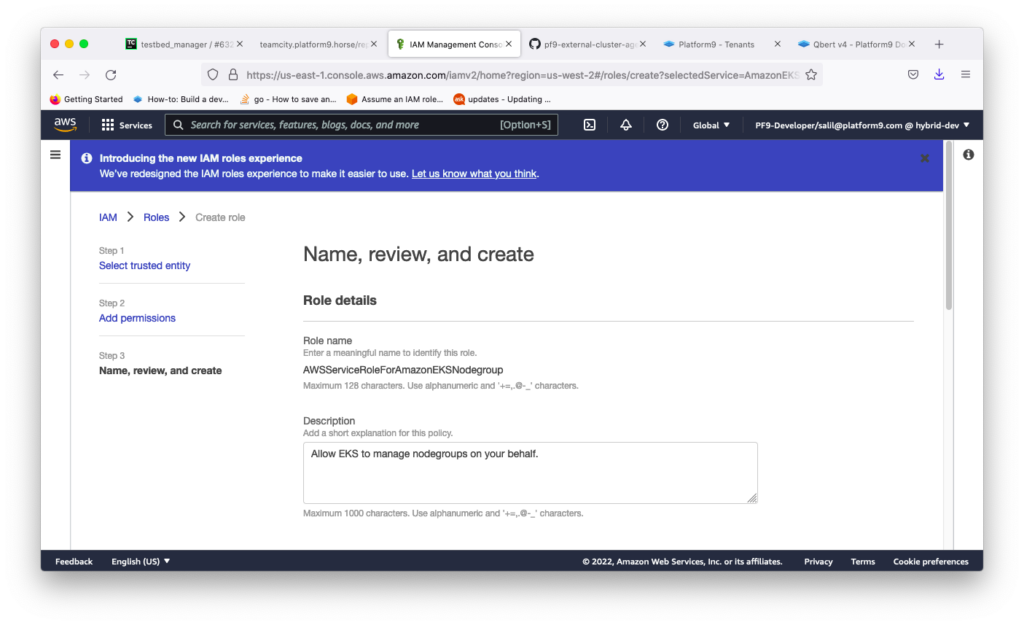
Task: Open the Privacy footer link
Action: [x=818, y=562]
